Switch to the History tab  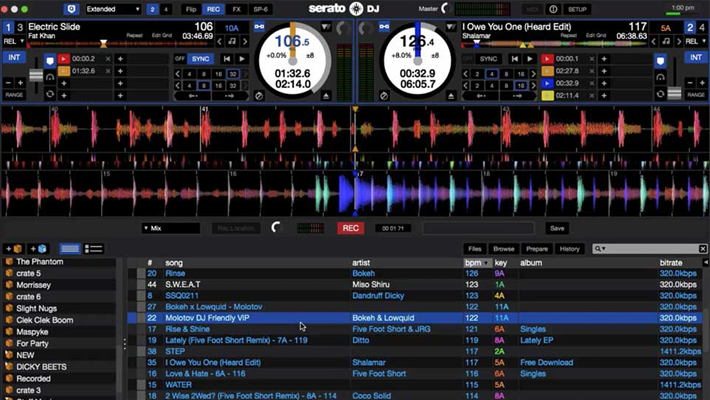click(569, 248)
